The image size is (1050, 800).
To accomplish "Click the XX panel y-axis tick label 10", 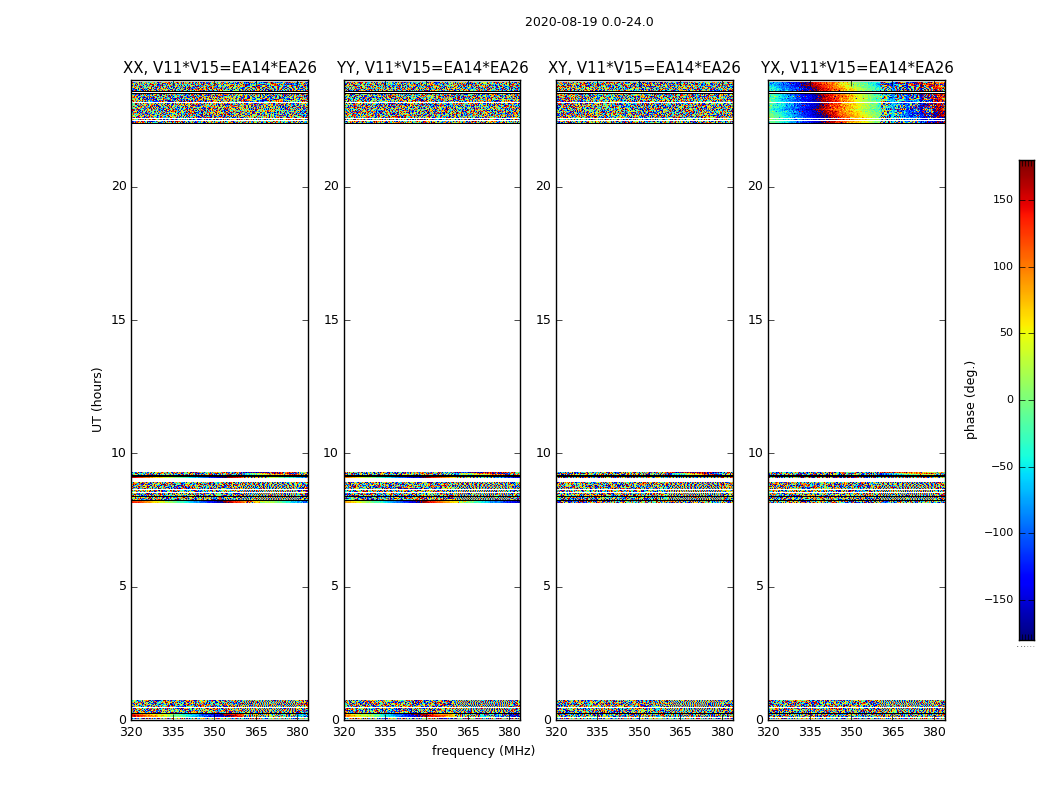I will [119, 453].
